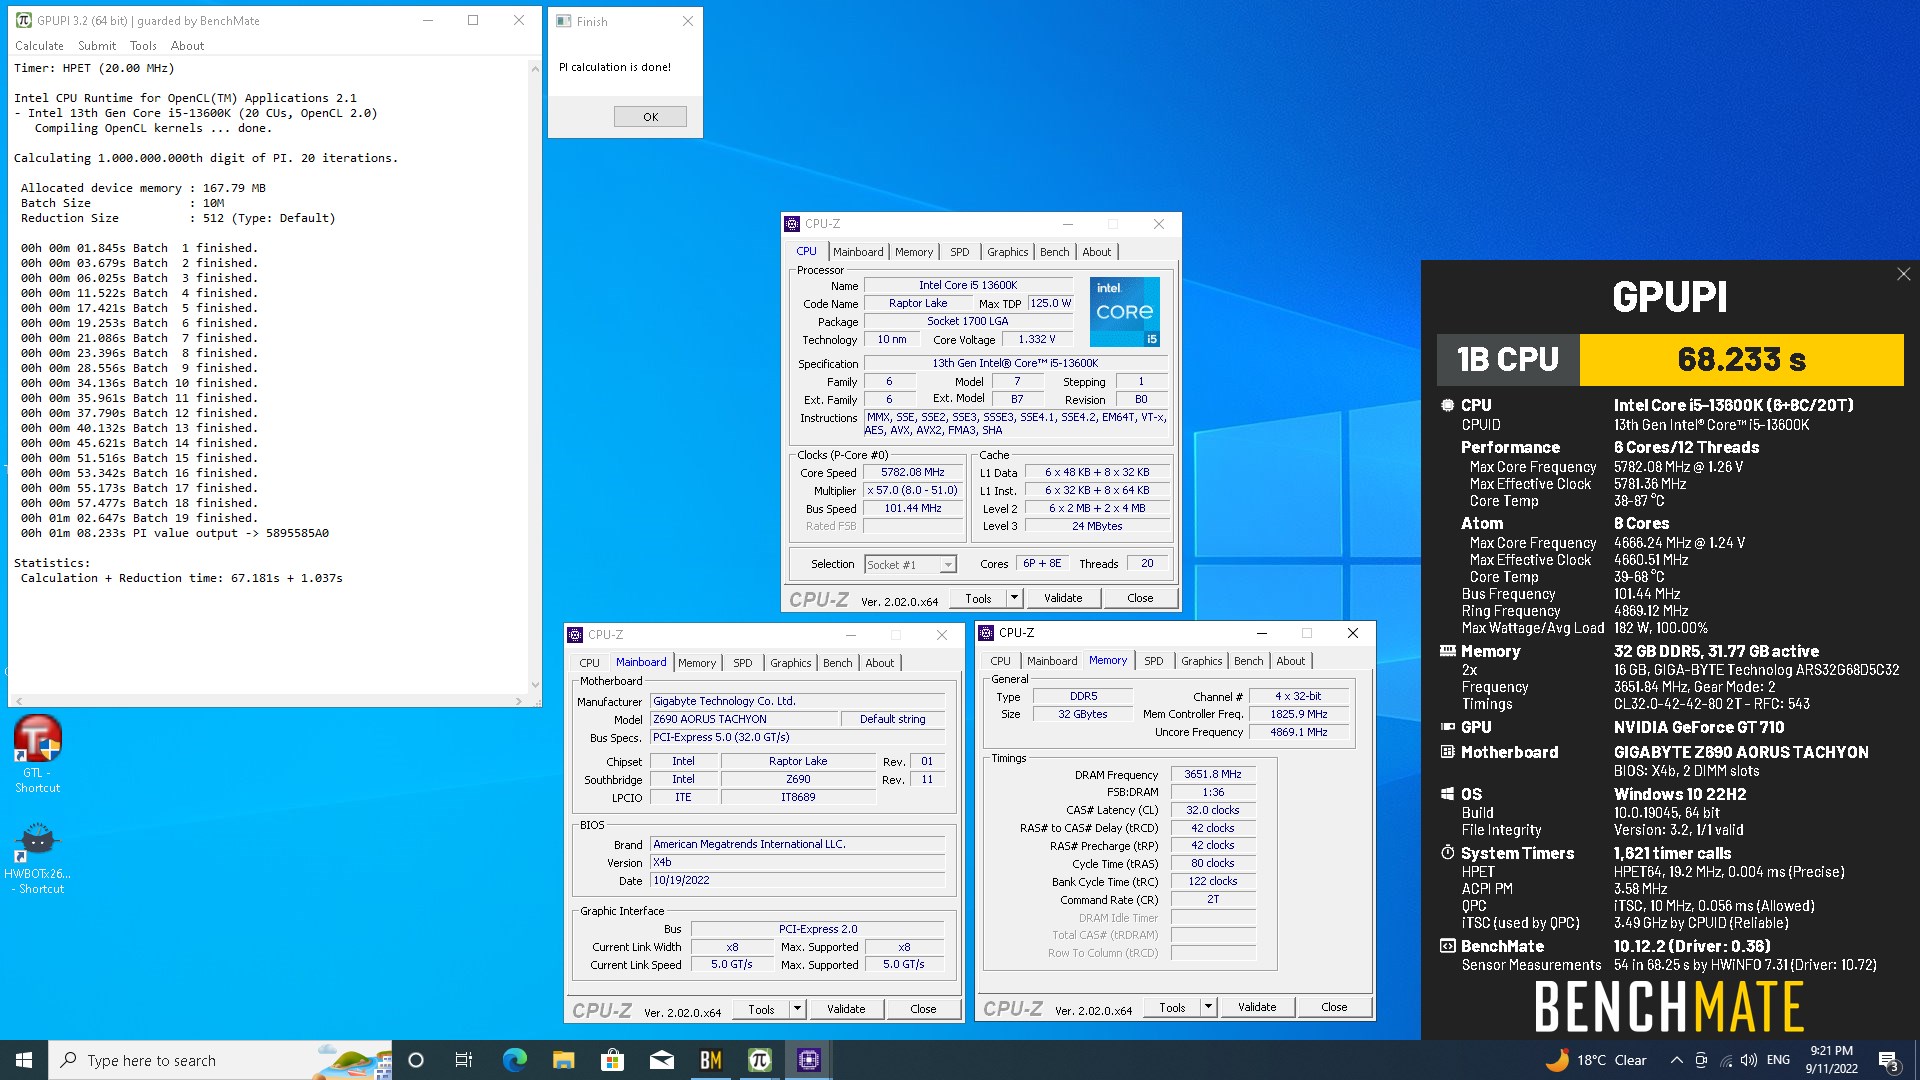Switch to Mainboard tab in top CPU-Z window
The height and width of the screenshot is (1080, 1920).
pyautogui.click(x=858, y=252)
